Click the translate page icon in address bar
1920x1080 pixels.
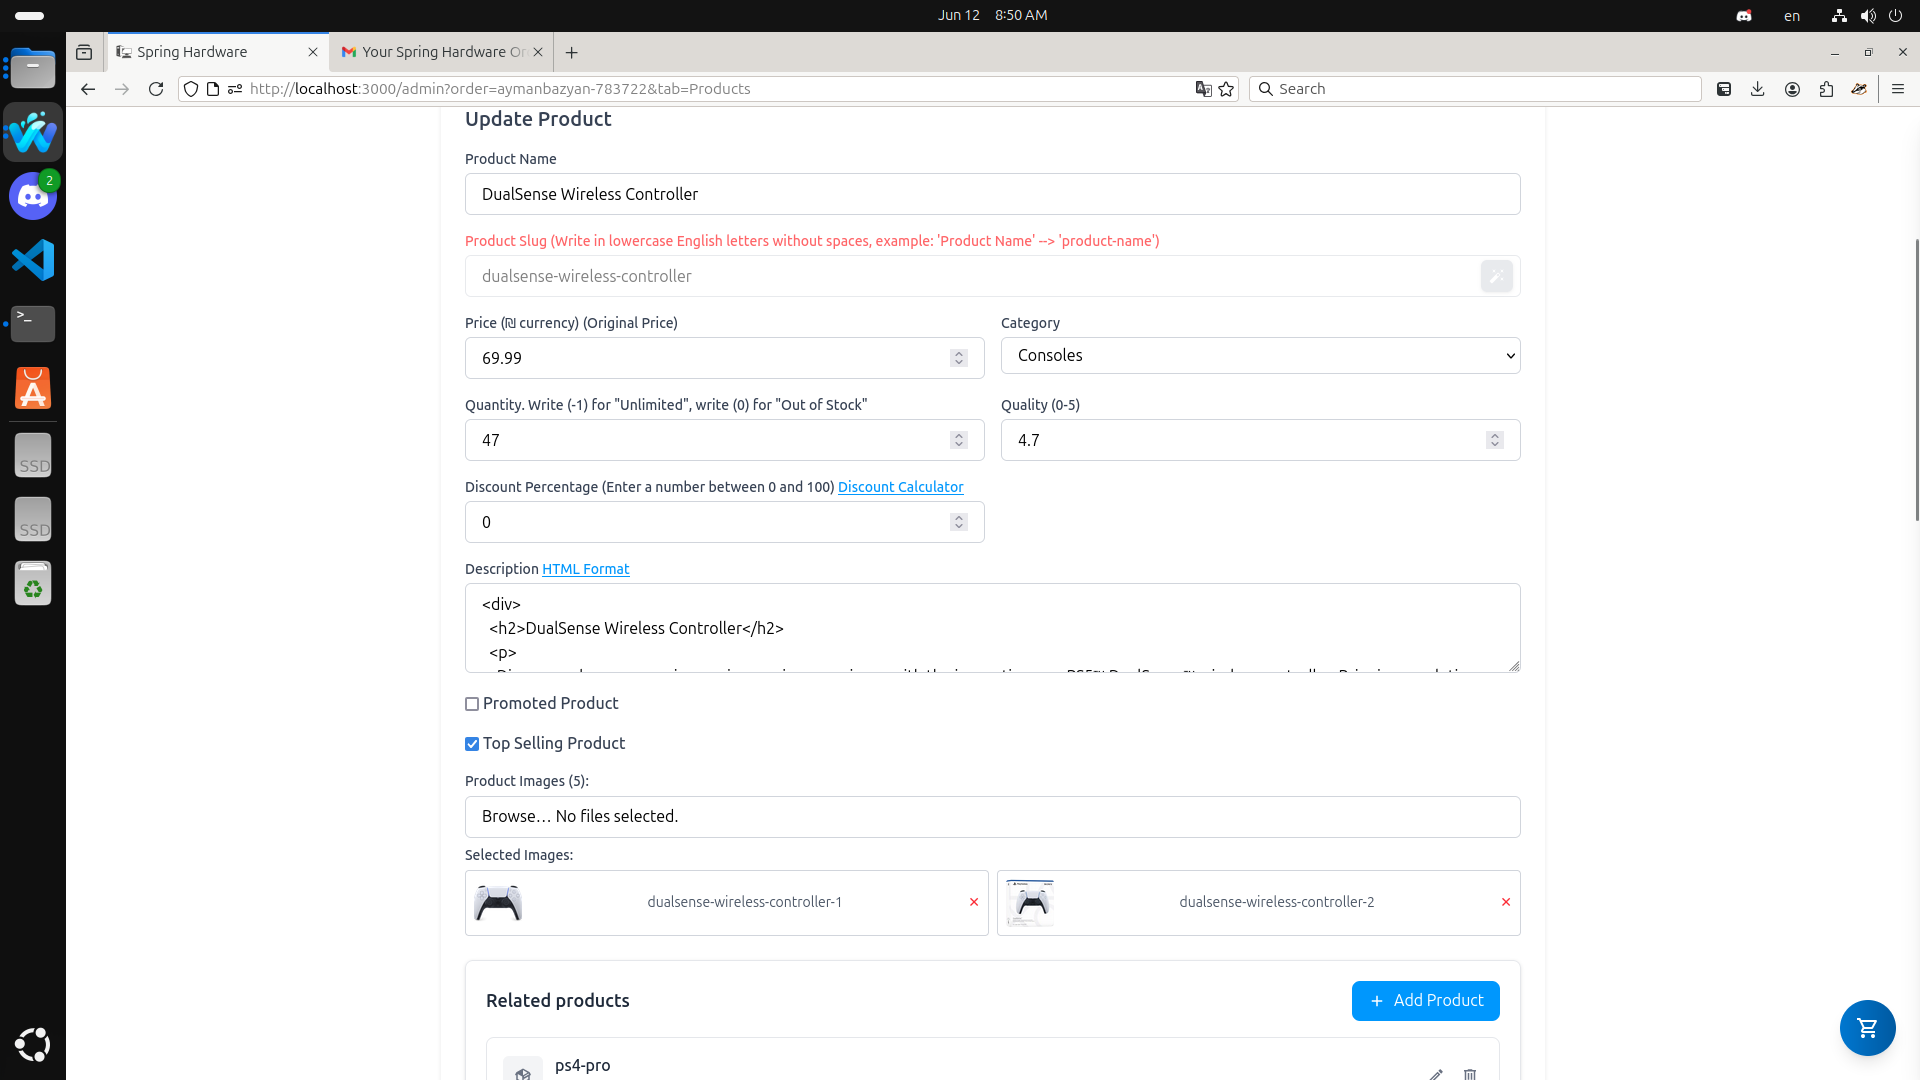tap(1203, 89)
